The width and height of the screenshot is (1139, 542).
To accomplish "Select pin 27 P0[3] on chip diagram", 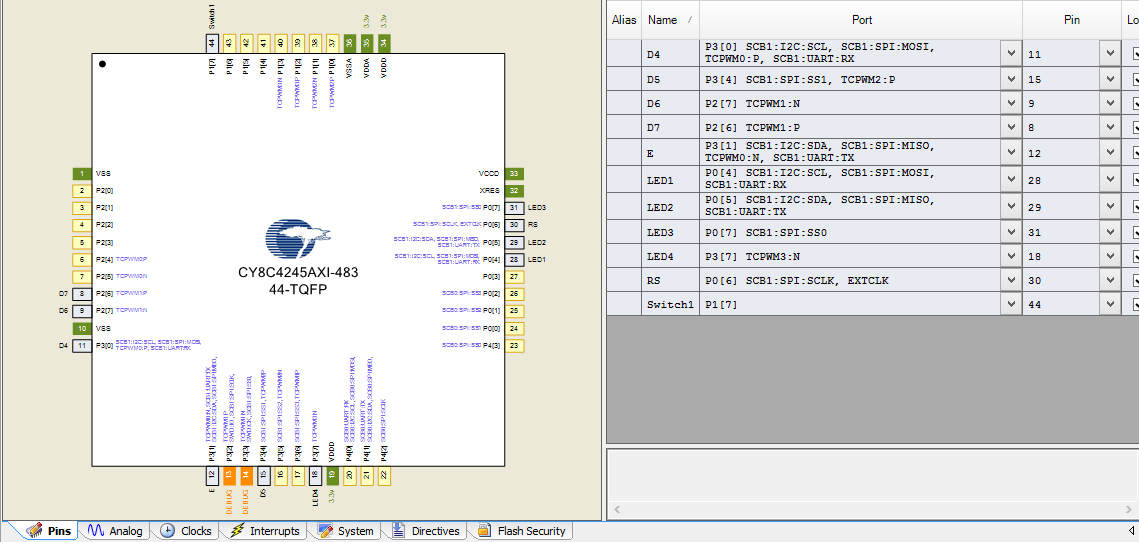I will 514,277.
